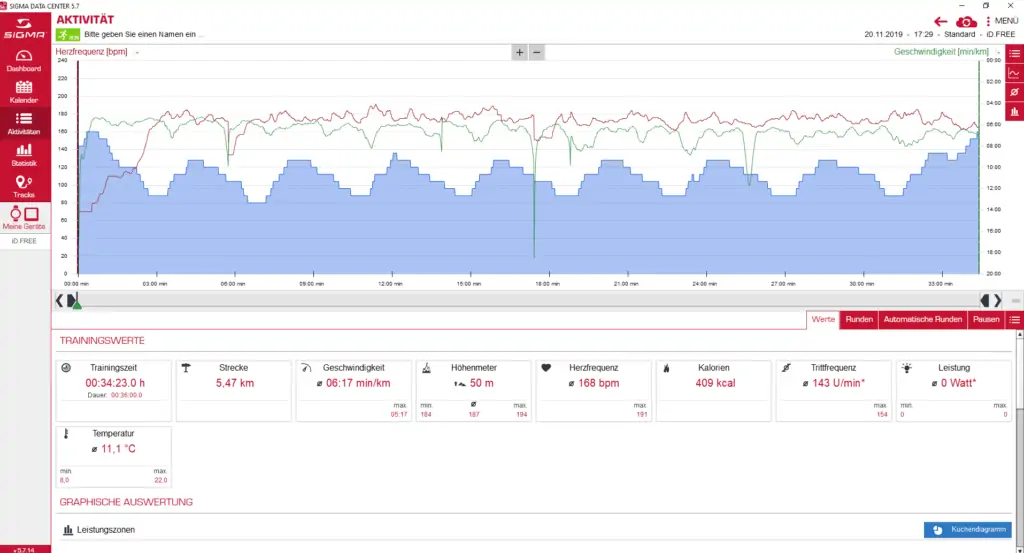Open the Dashboard from the sidebar

tap(24, 61)
